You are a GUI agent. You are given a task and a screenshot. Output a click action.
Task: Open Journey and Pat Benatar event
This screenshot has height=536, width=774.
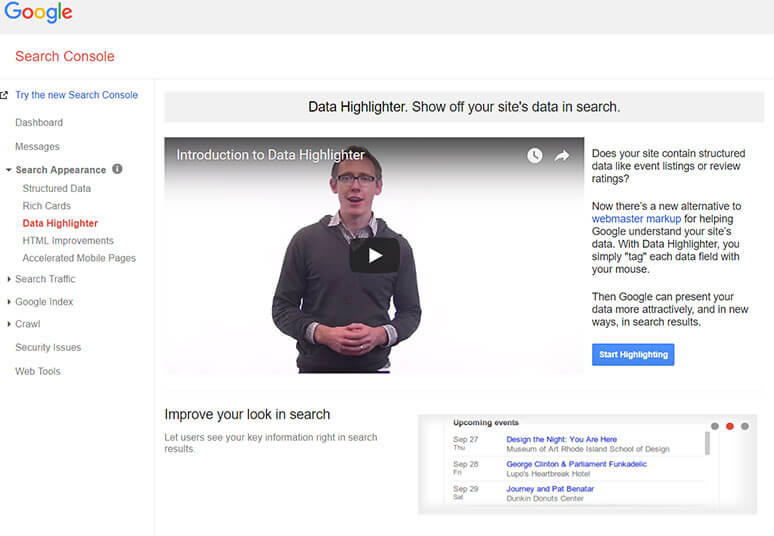click(x=550, y=489)
